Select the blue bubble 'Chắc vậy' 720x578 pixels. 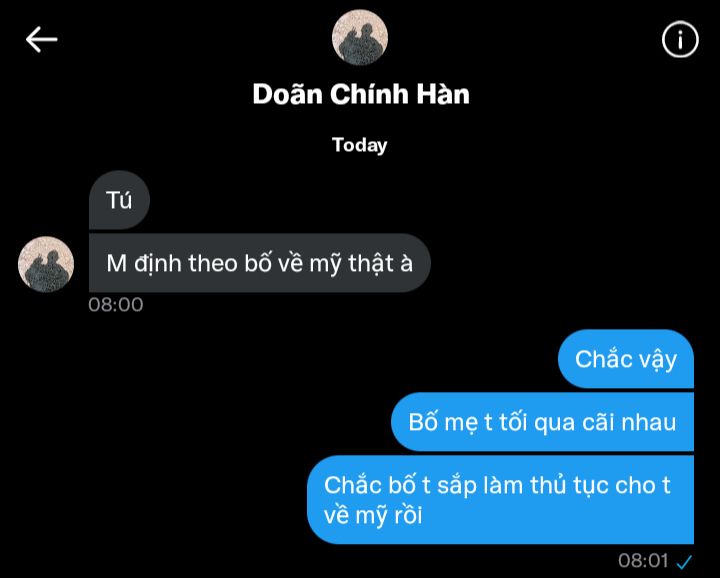click(626, 359)
